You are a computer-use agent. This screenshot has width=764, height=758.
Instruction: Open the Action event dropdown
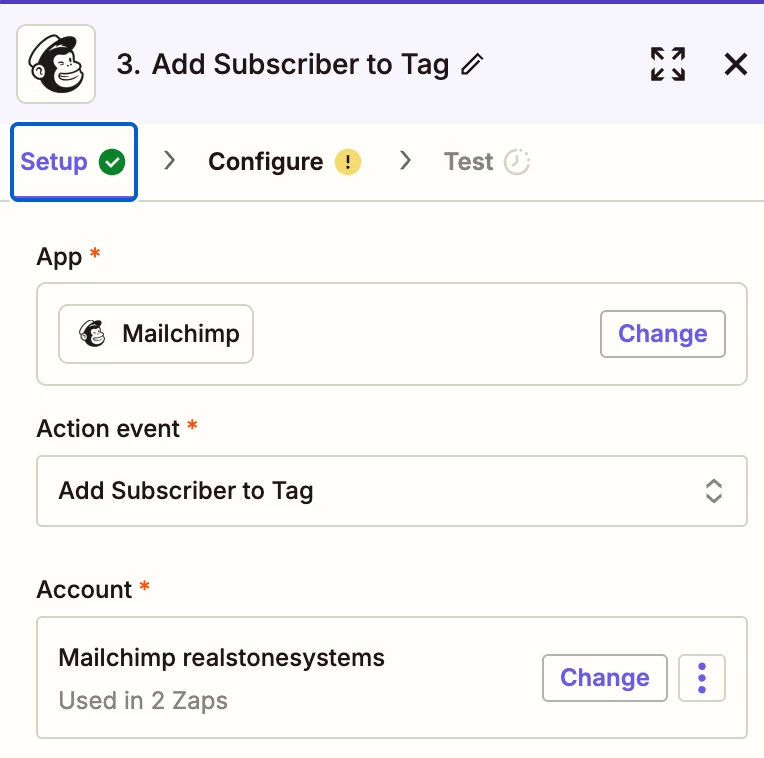click(x=391, y=491)
